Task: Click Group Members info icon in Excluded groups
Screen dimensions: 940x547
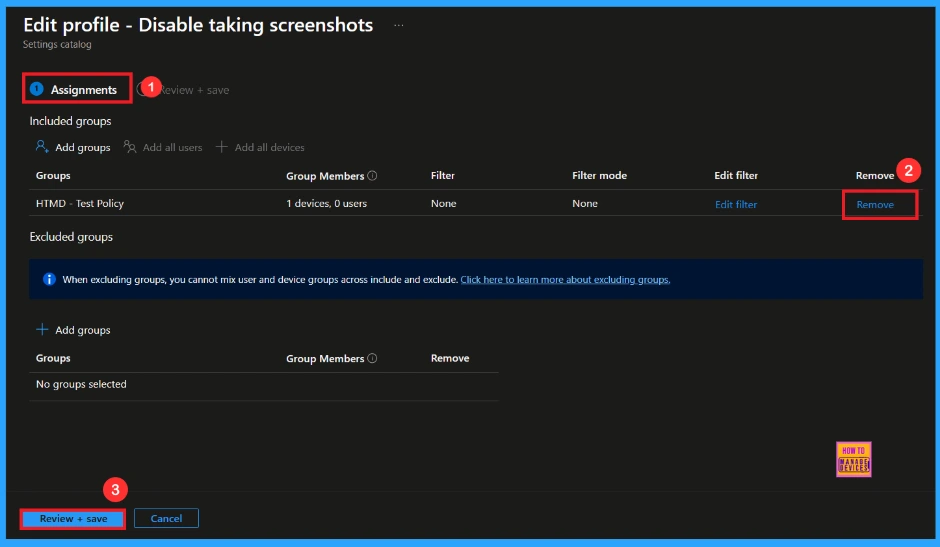Action: [x=372, y=358]
